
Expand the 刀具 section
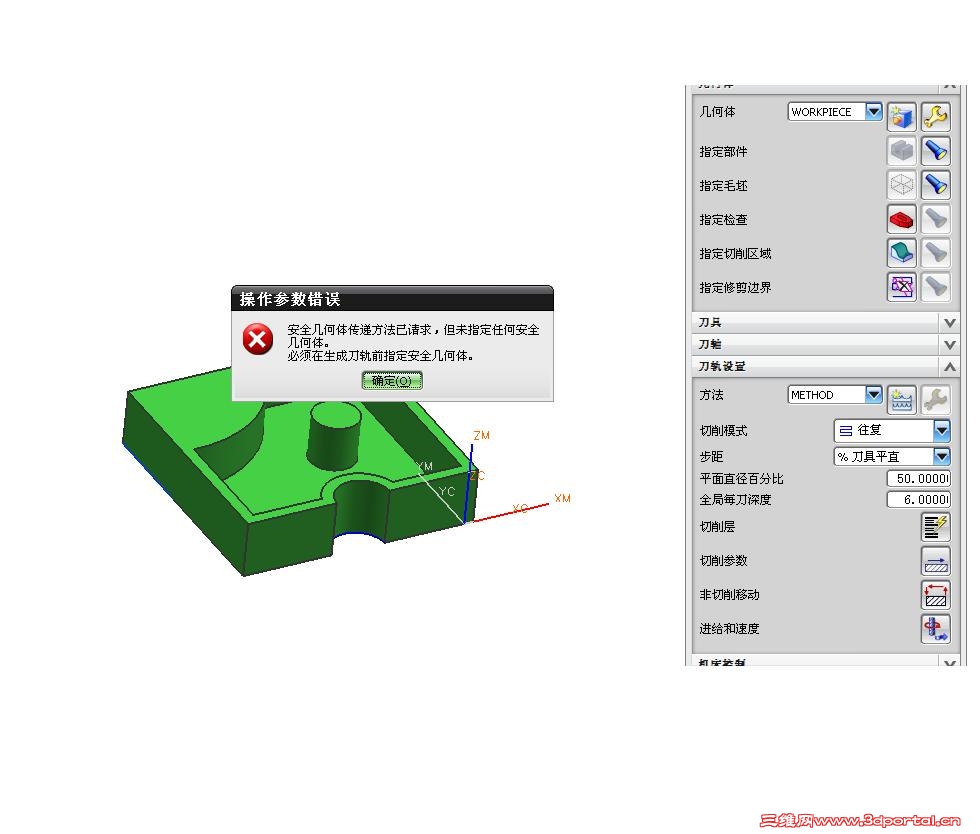[949, 323]
